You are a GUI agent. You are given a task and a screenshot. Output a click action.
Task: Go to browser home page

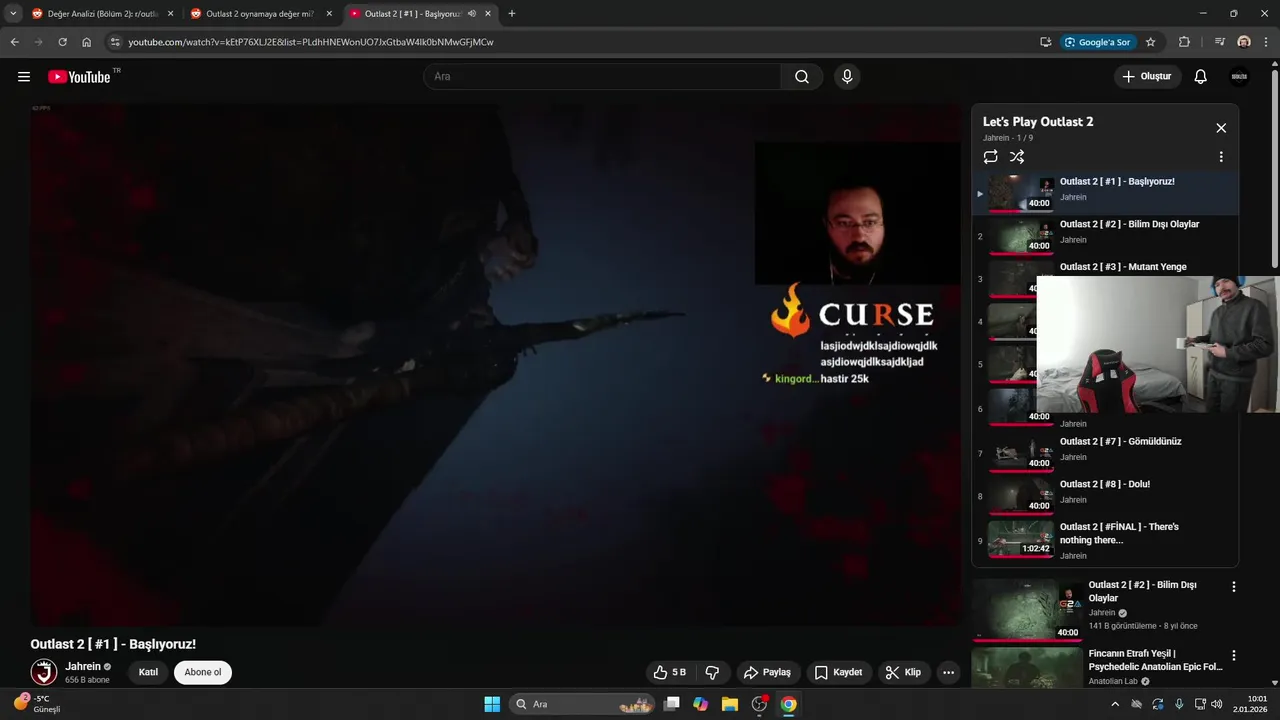pos(86,42)
